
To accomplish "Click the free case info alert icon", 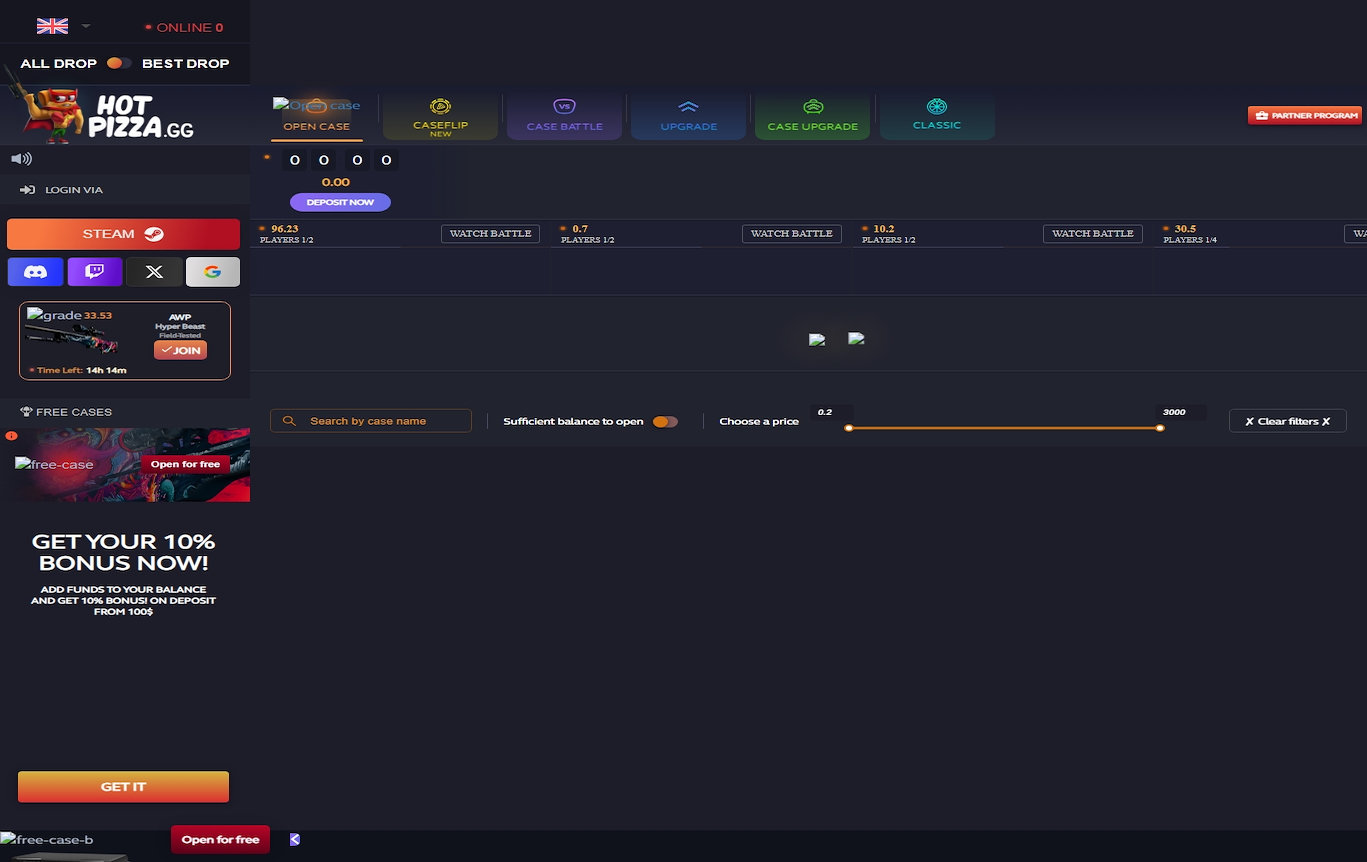I will click(x=11, y=436).
